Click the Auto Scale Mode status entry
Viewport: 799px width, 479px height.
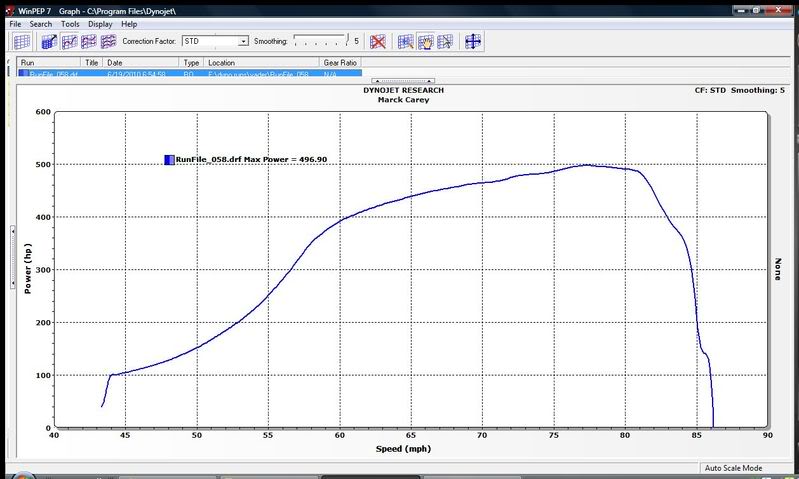click(733, 468)
